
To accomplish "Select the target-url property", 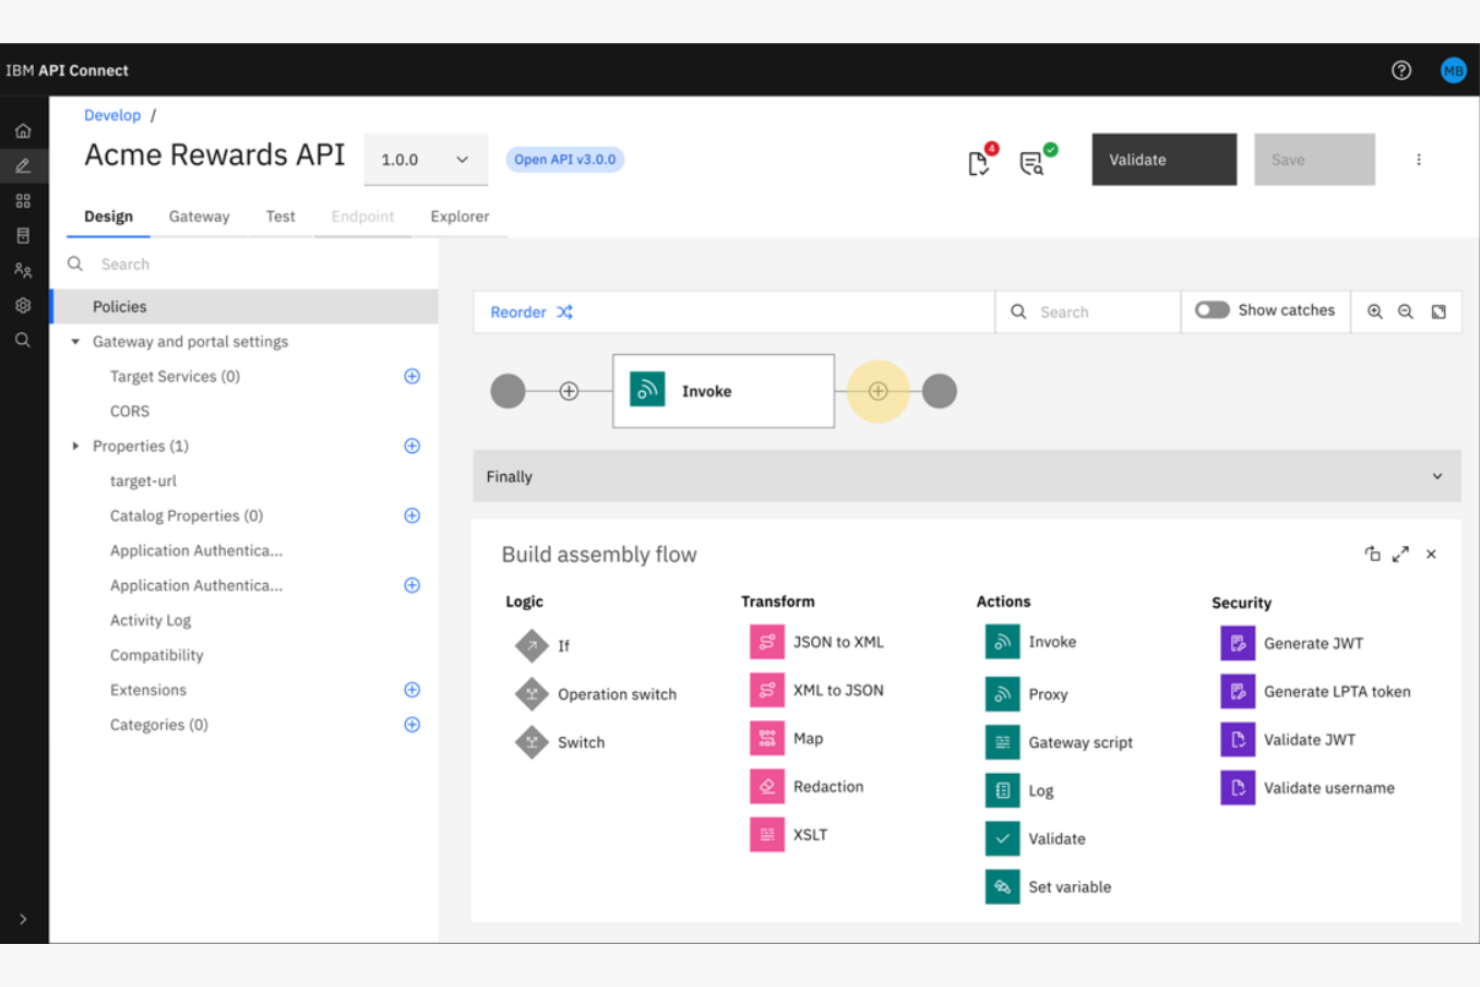I will [x=143, y=481].
